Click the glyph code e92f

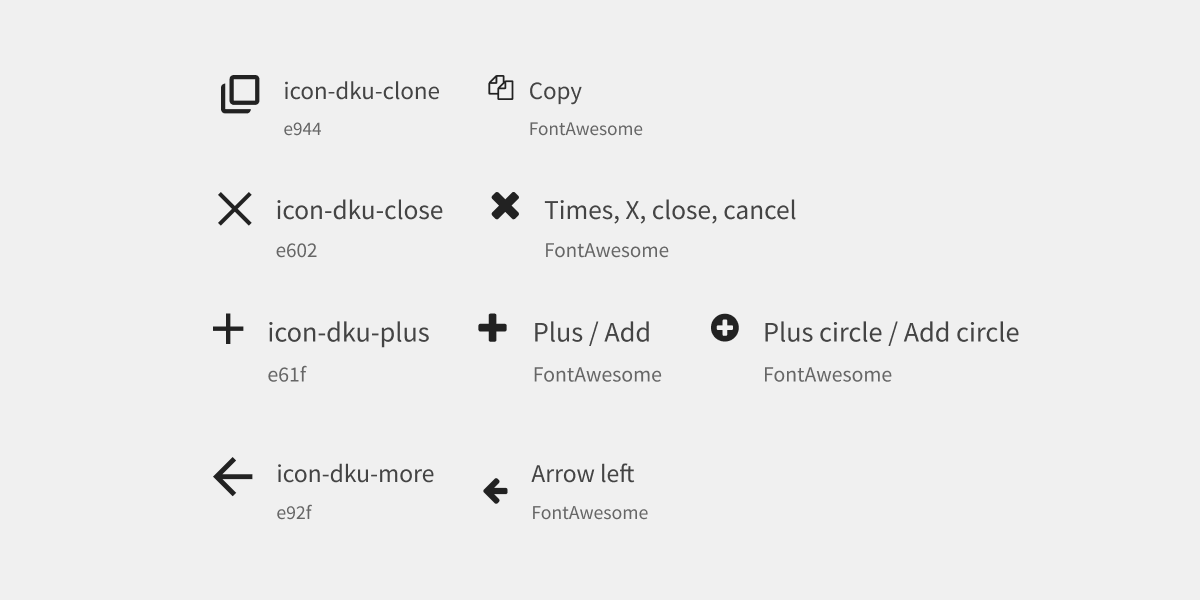[x=294, y=513]
